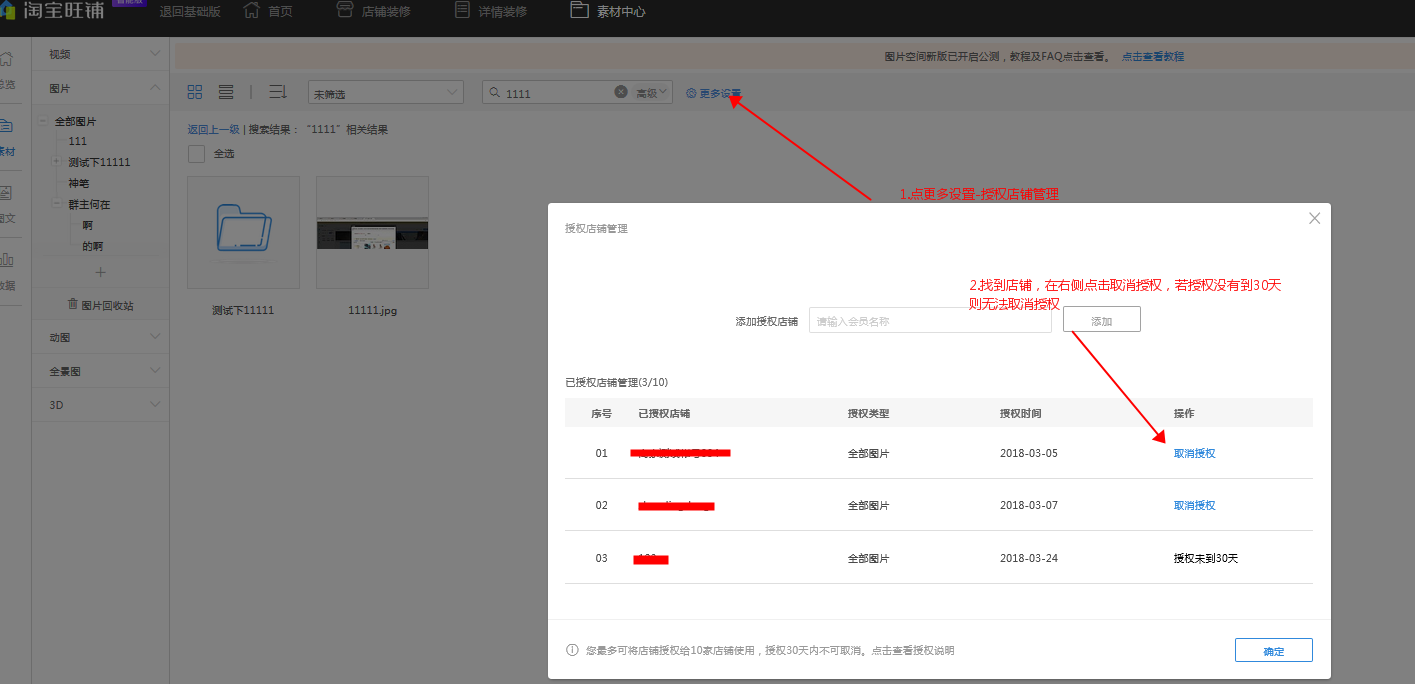The height and width of the screenshot is (684, 1415).
Task: Go to 店铺装修 tab
Action: pos(386,12)
